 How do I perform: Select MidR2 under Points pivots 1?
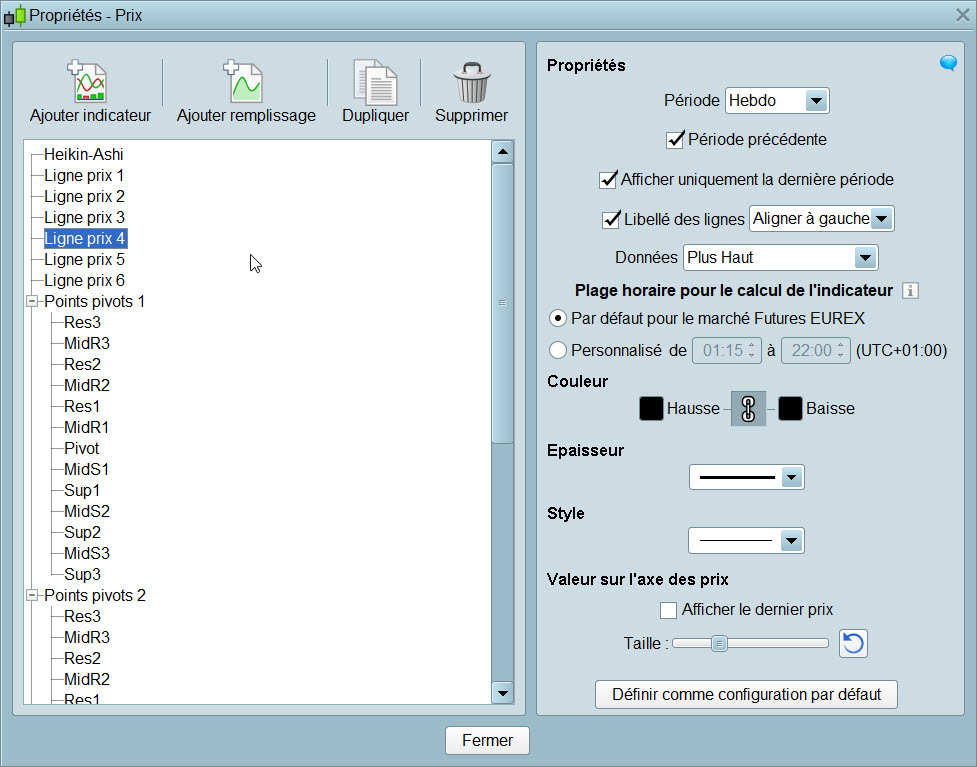[87, 386]
